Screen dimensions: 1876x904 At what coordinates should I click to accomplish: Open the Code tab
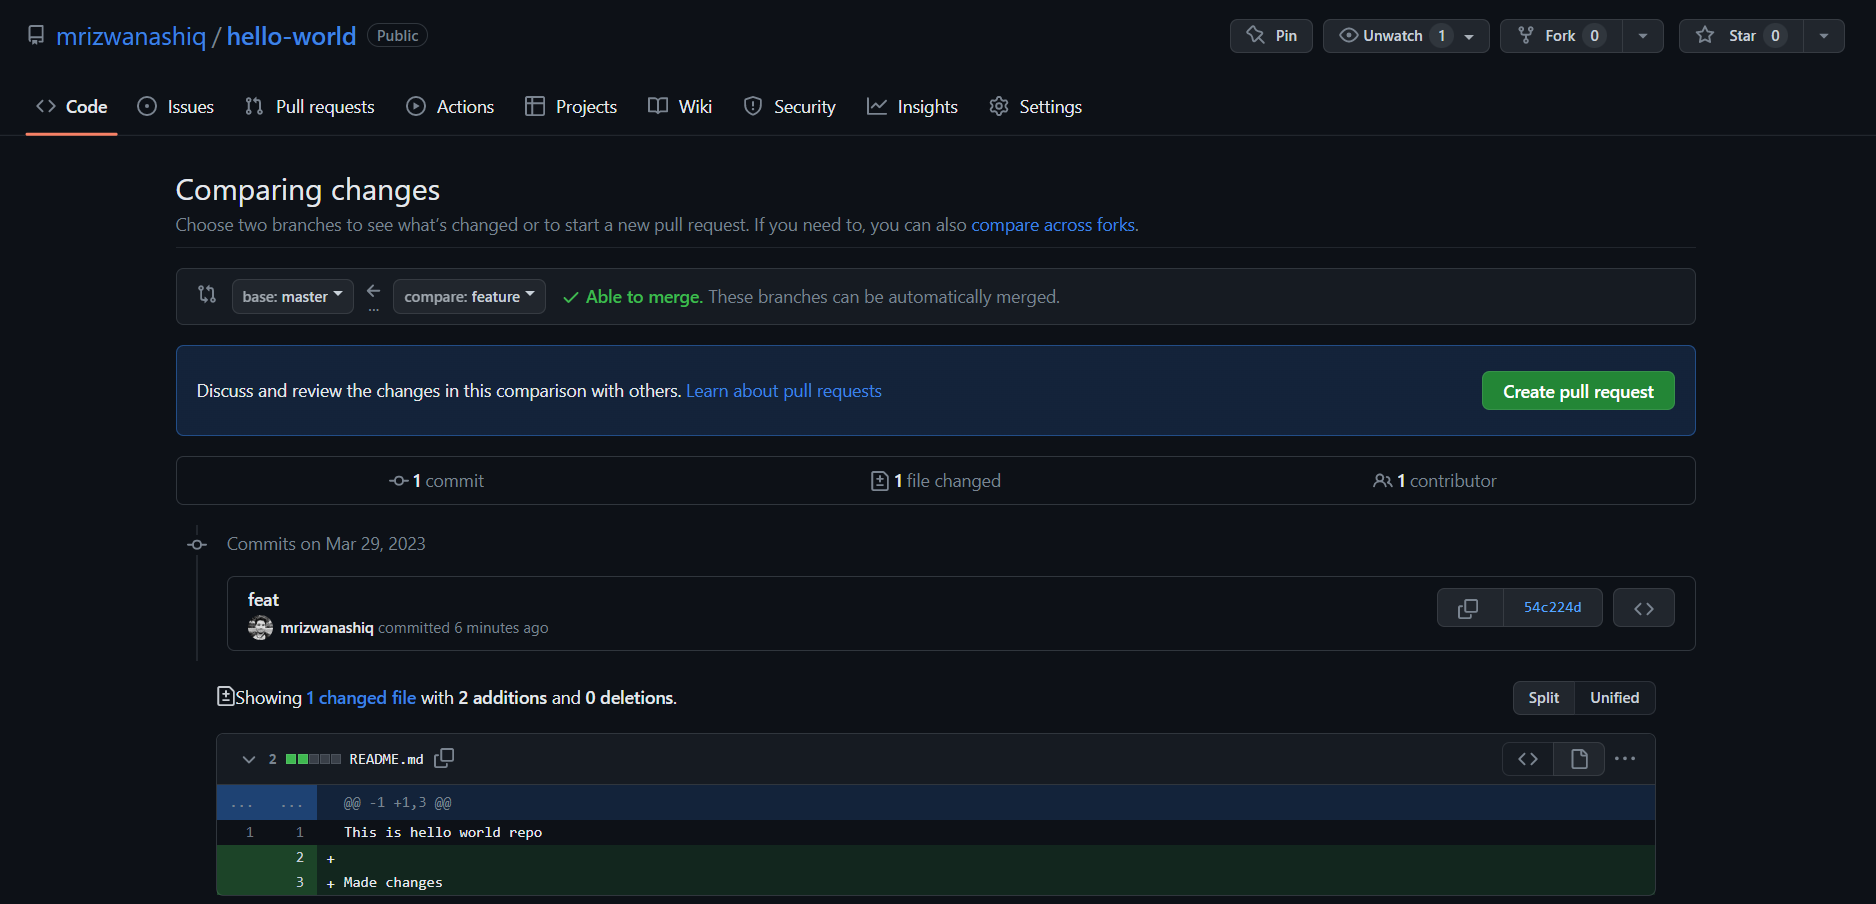[x=72, y=106]
